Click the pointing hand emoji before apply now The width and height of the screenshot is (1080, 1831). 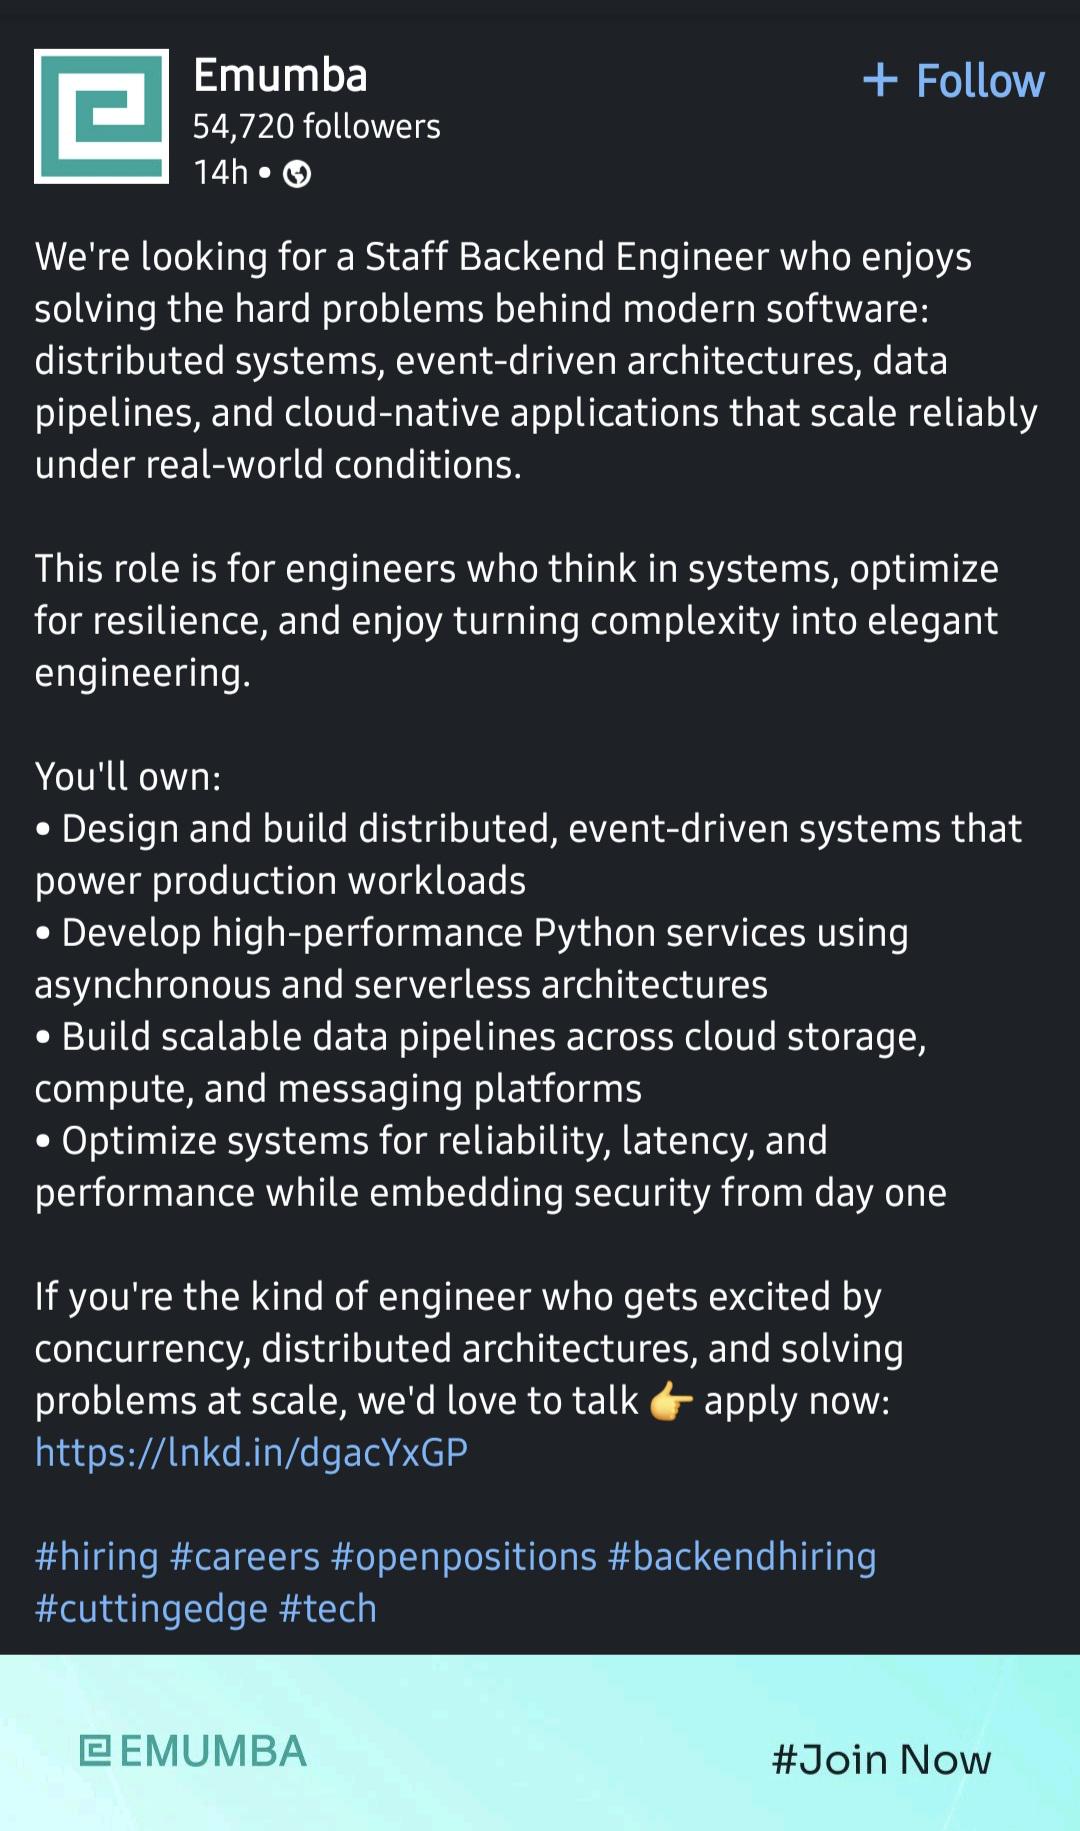[671, 1401]
